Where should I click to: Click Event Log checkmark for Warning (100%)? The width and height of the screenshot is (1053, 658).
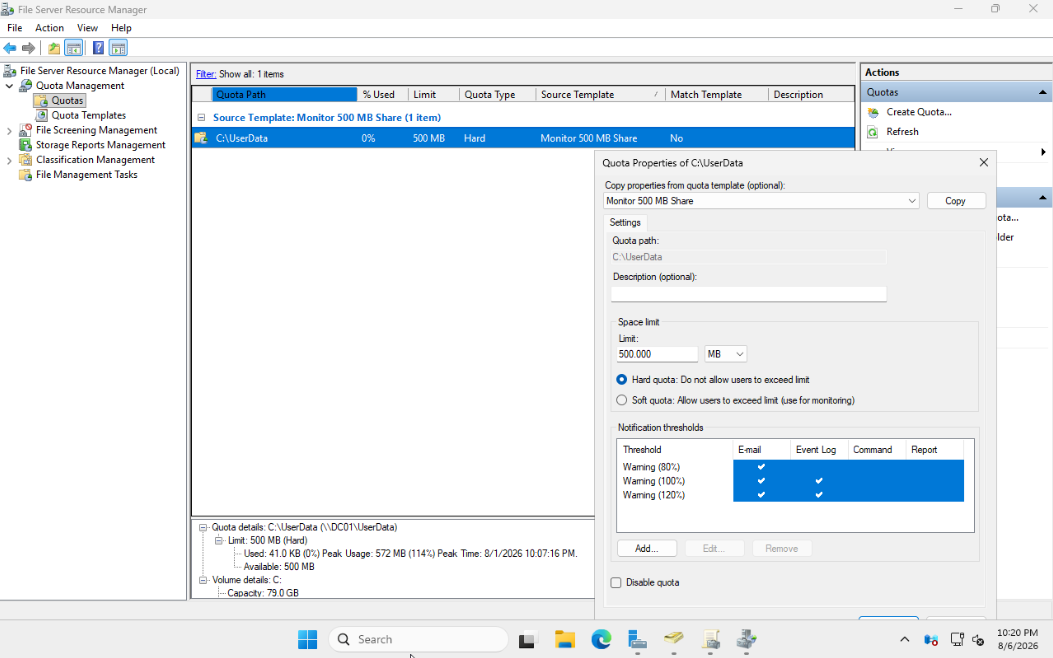click(819, 481)
